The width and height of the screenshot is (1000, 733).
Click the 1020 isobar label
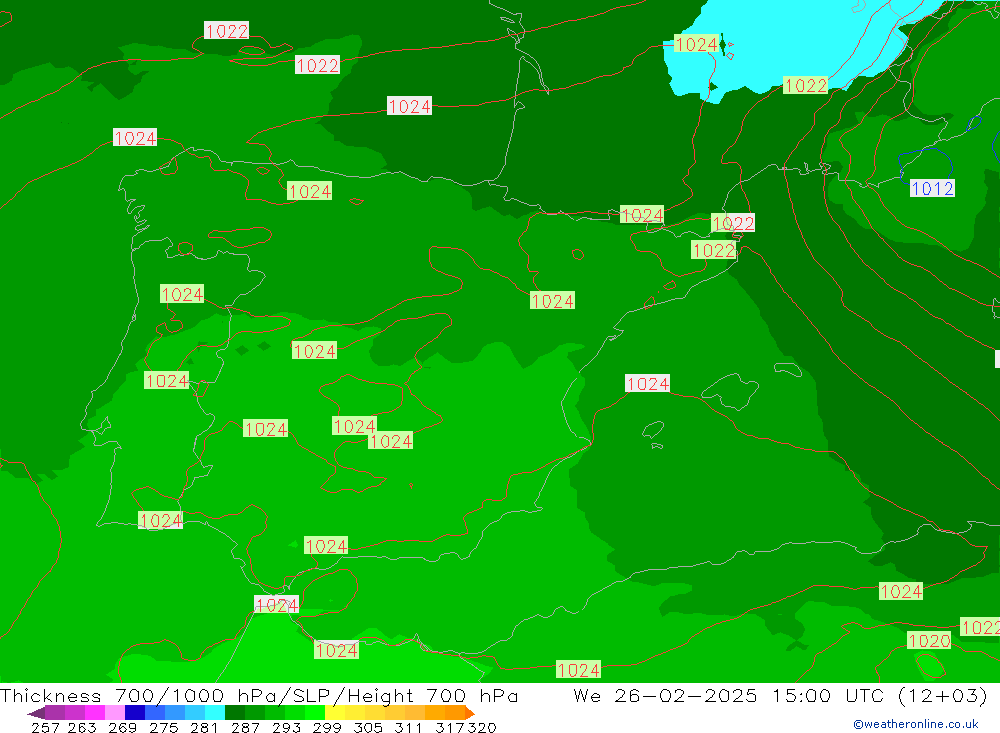[x=929, y=640]
